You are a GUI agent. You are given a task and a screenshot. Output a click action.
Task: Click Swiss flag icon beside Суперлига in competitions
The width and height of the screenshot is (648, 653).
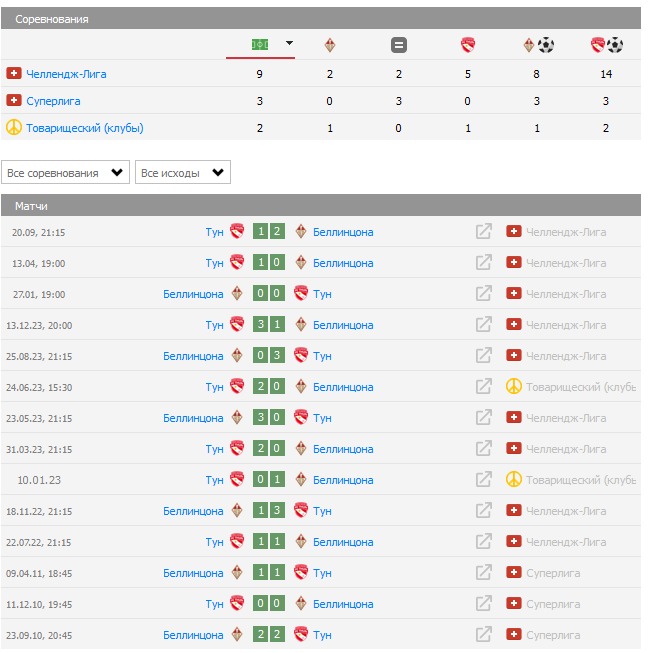[x=14, y=101]
